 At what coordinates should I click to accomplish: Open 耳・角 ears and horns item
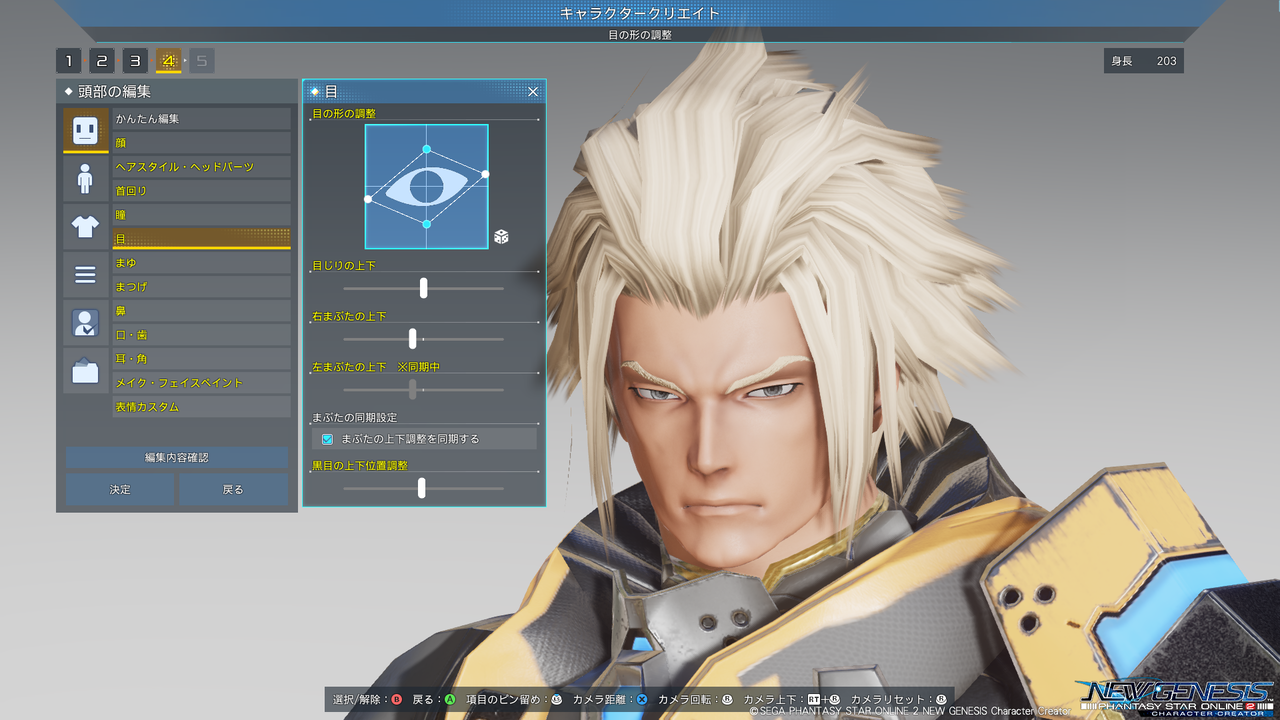coord(202,359)
